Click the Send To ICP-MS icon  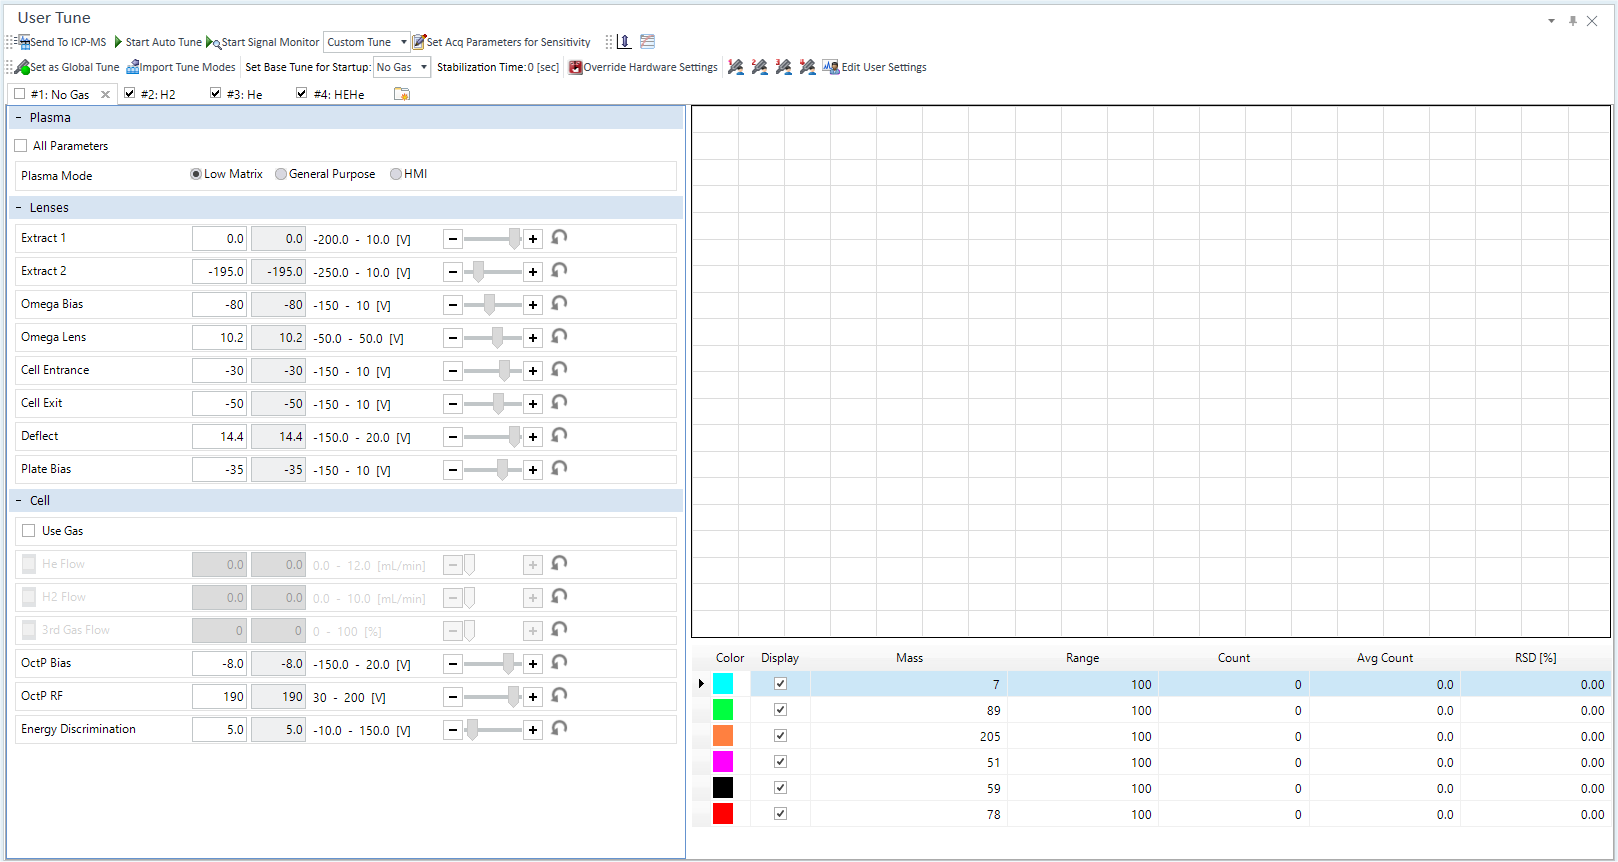point(24,42)
